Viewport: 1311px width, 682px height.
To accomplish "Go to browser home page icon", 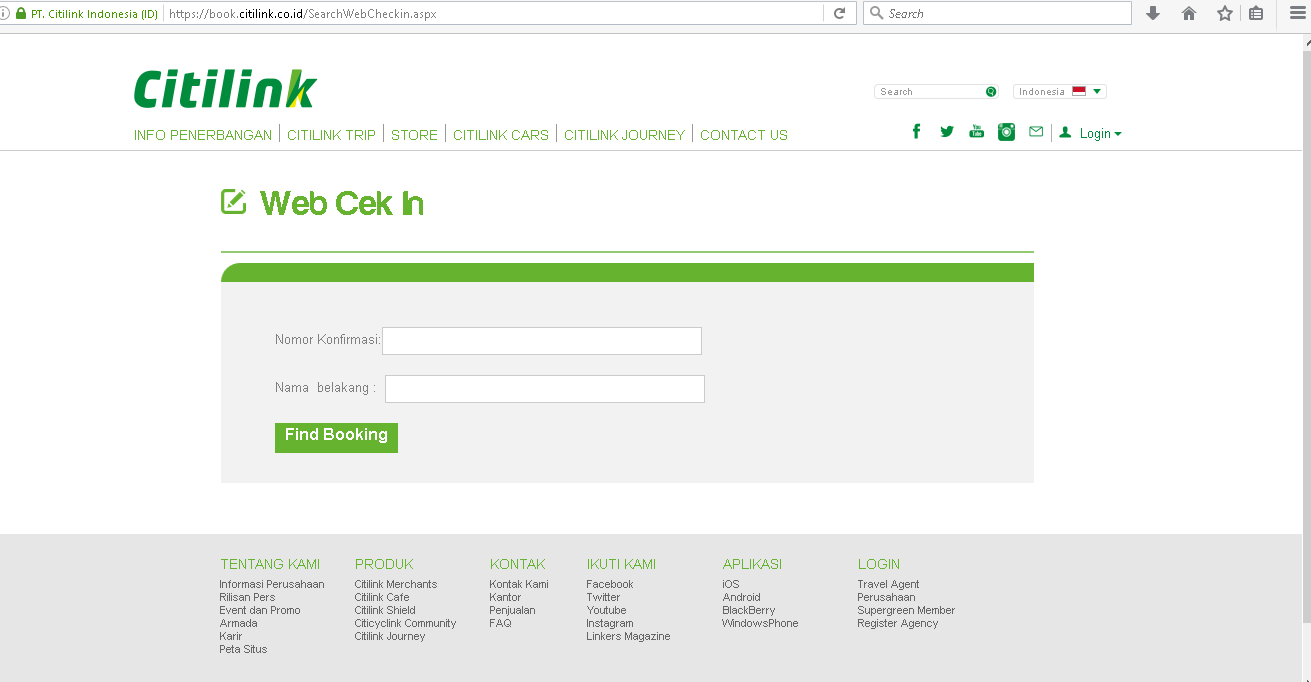I will pos(1189,13).
